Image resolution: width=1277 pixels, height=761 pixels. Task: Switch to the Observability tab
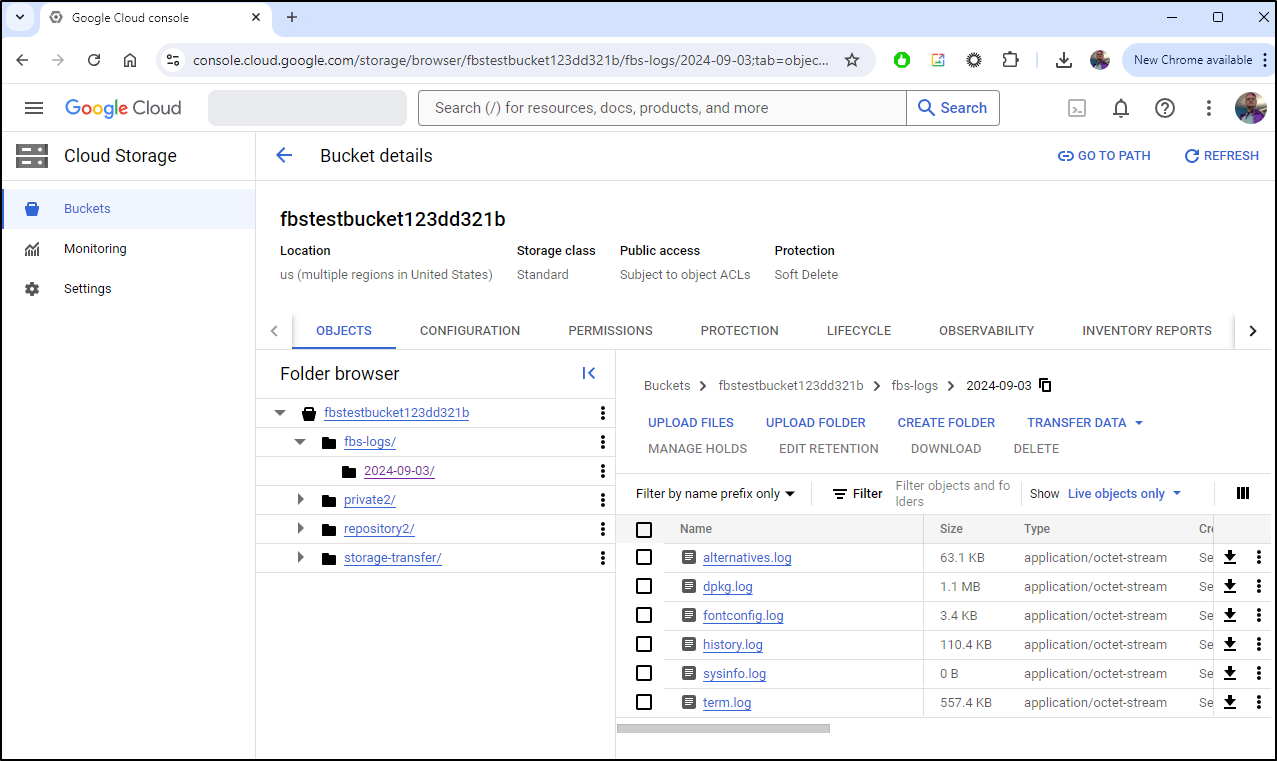click(986, 331)
